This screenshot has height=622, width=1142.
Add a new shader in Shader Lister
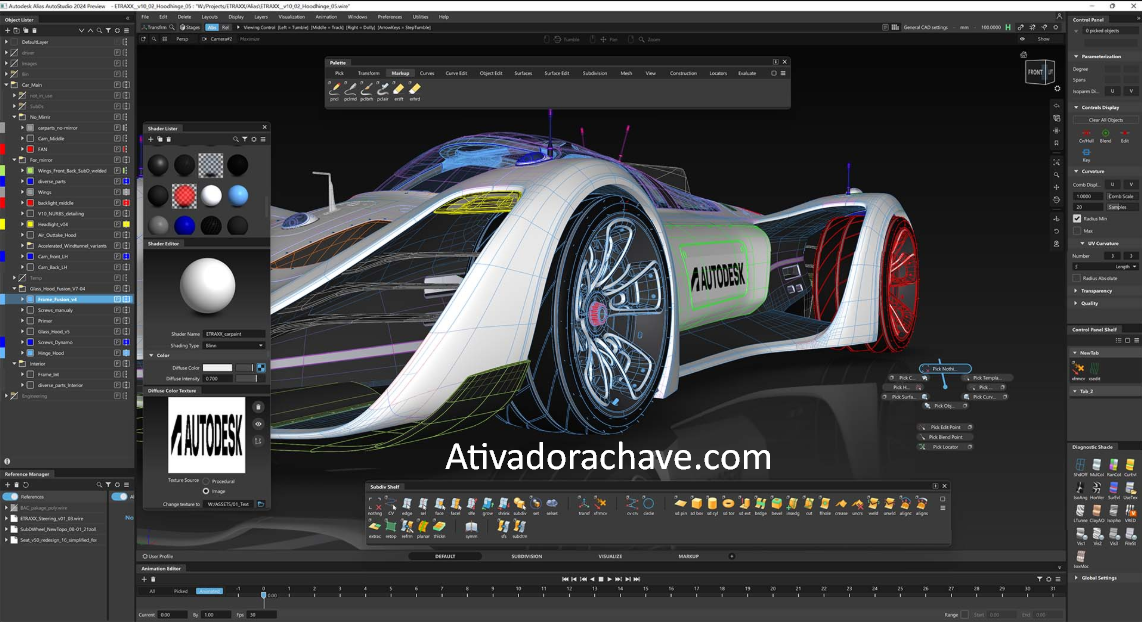pyautogui.click(x=151, y=139)
